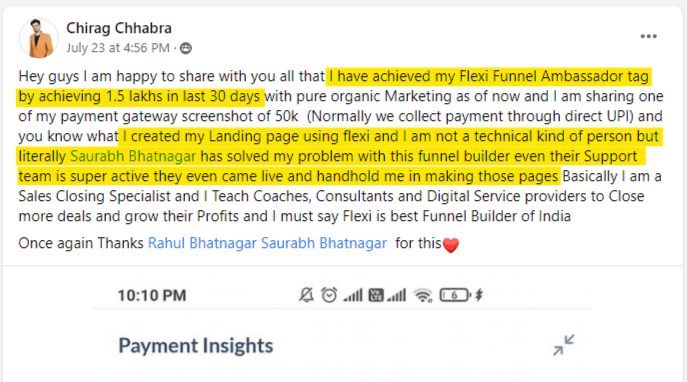Click the muted bell notification icon
687x382 pixels.
[x=306, y=295]
